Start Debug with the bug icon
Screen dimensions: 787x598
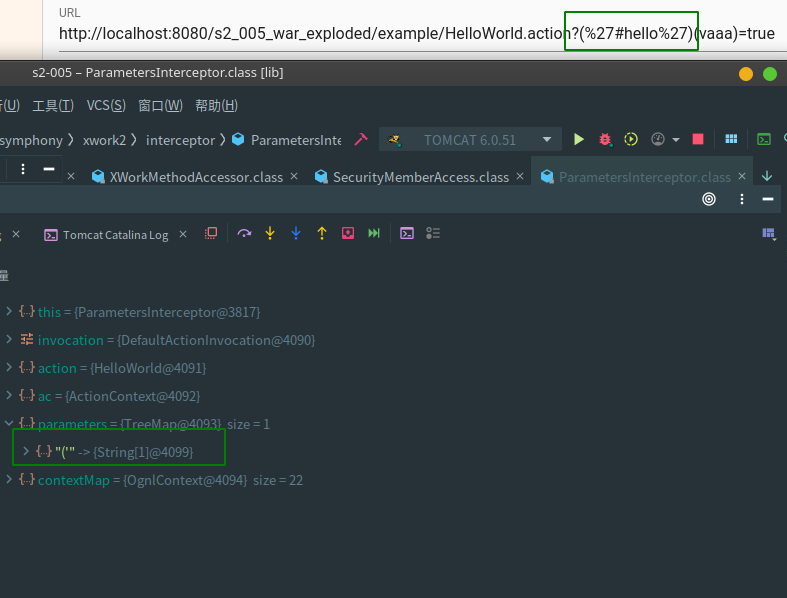pos(605,140)
